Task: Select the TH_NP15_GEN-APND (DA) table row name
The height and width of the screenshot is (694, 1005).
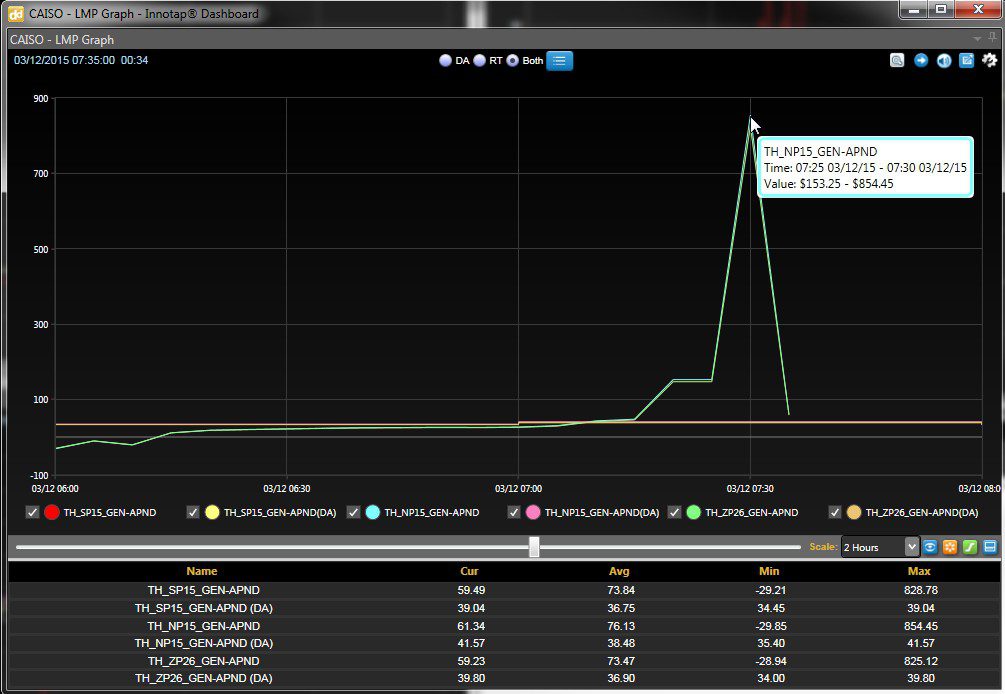Action: click(204, 643)
